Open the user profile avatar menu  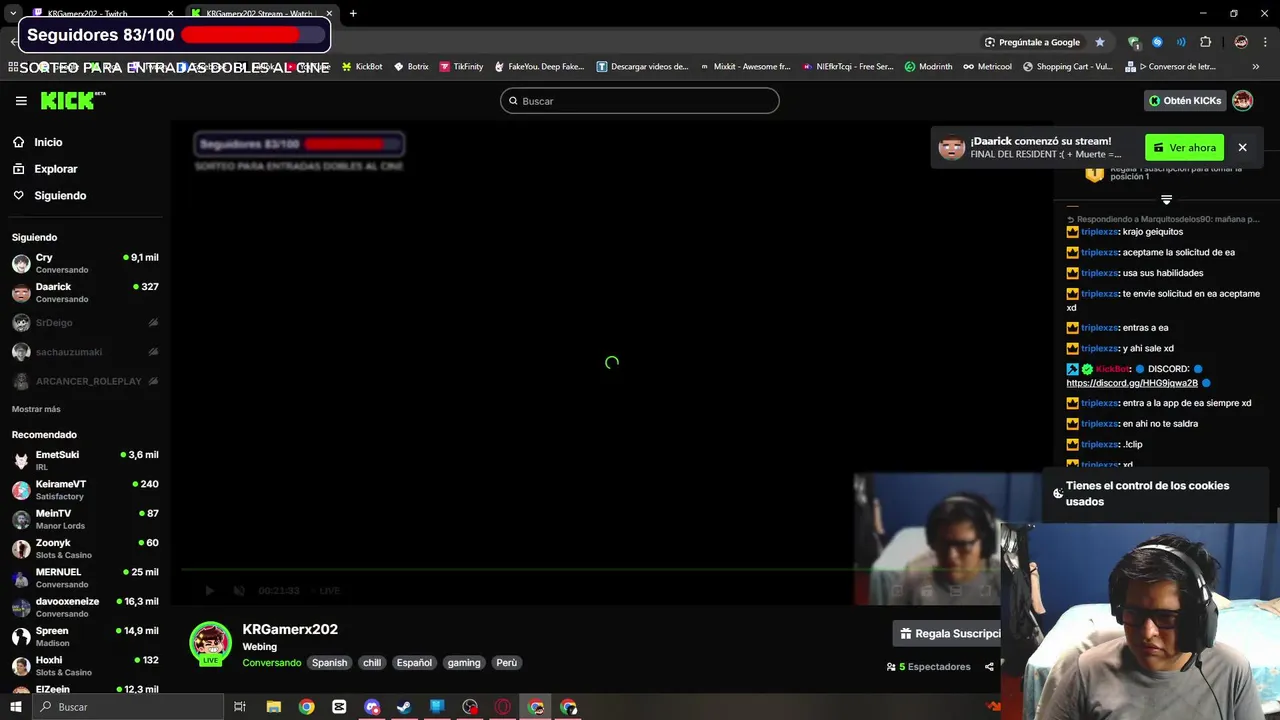coord(1242,101)
